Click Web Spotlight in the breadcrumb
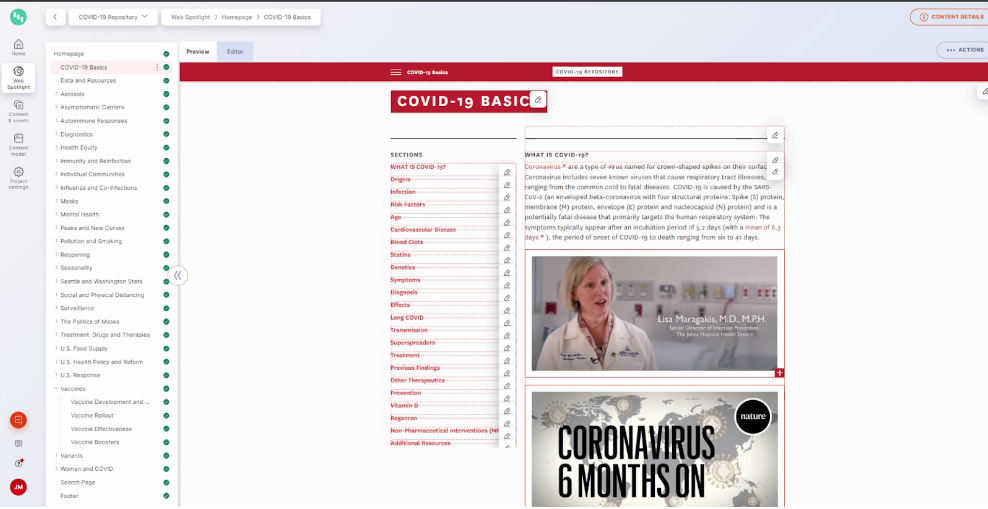This screenshot has height=509, width=988. pyautogui.click(x=190, y=17)
